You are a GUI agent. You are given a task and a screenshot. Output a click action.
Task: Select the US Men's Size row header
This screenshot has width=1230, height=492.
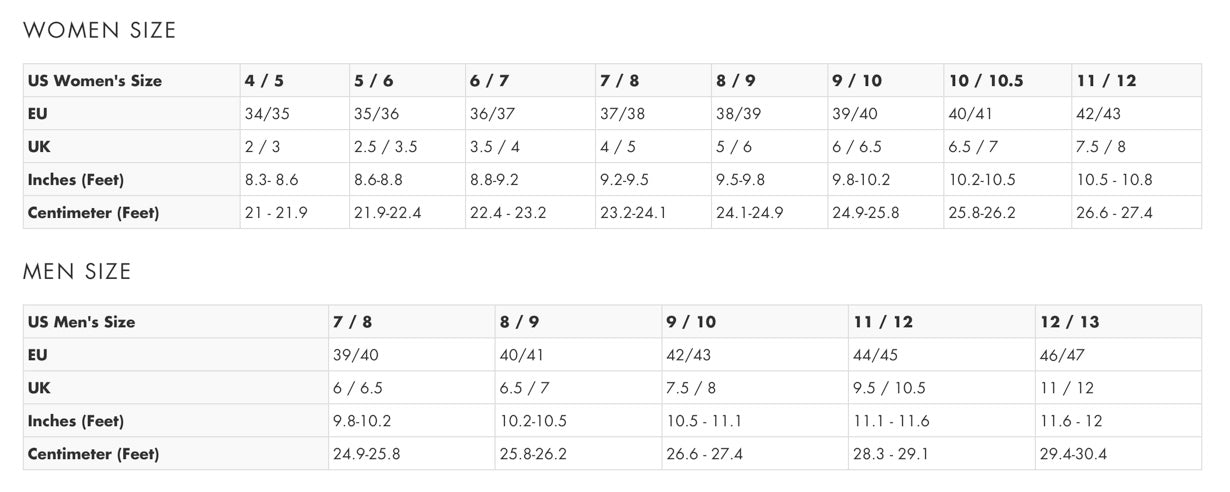[x=81, y=322]
